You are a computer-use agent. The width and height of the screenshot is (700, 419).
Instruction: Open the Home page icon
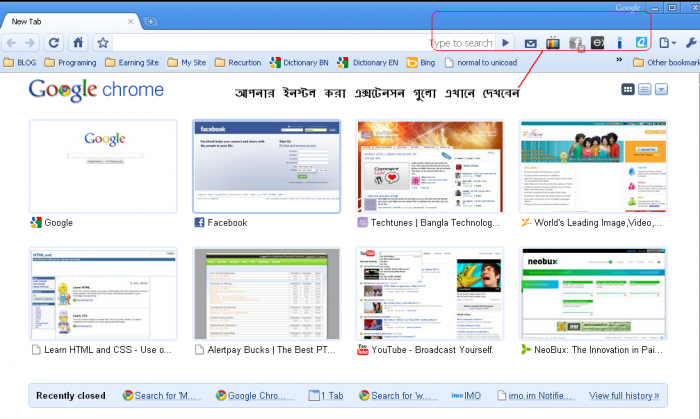point(78,43)
